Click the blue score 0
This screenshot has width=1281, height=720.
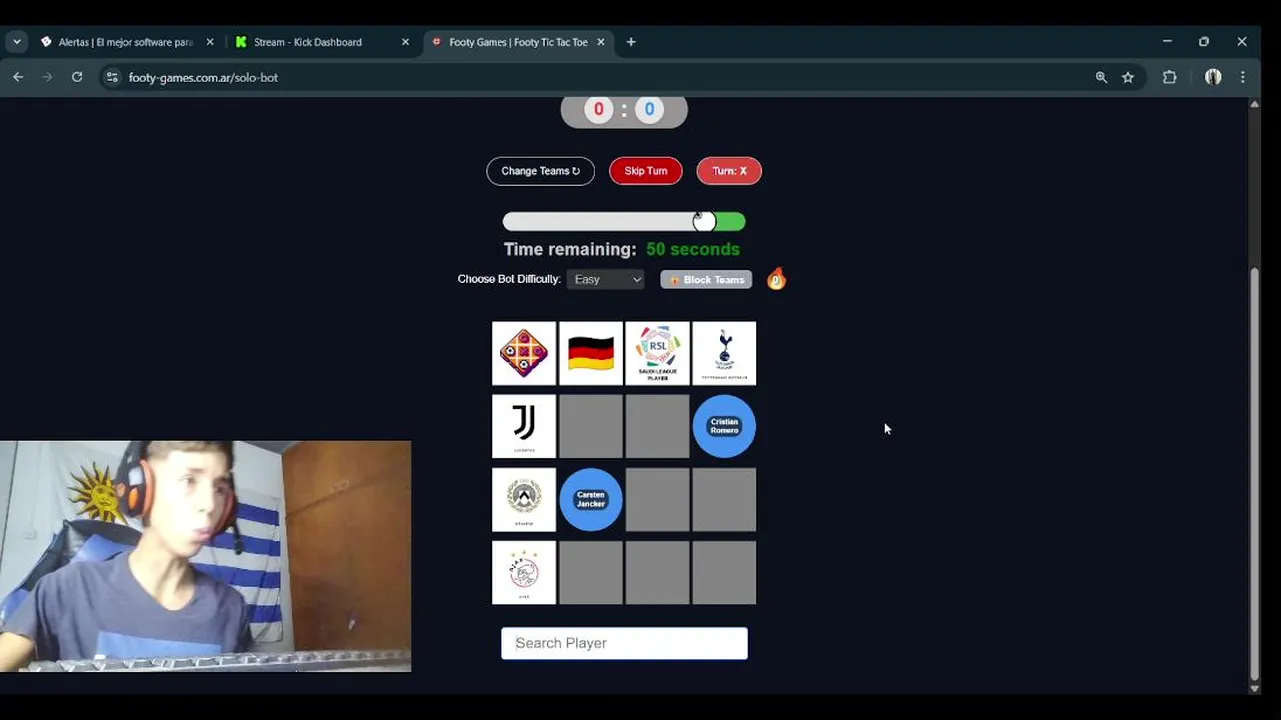coord(649,110)
